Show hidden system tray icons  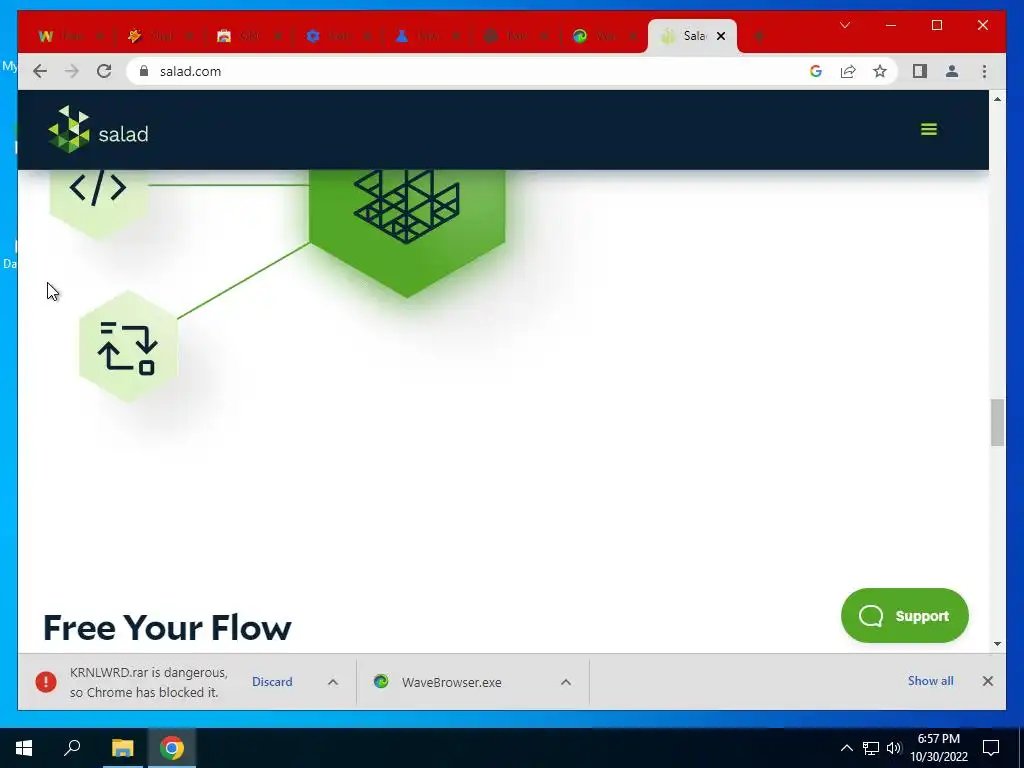pos(846,748)
